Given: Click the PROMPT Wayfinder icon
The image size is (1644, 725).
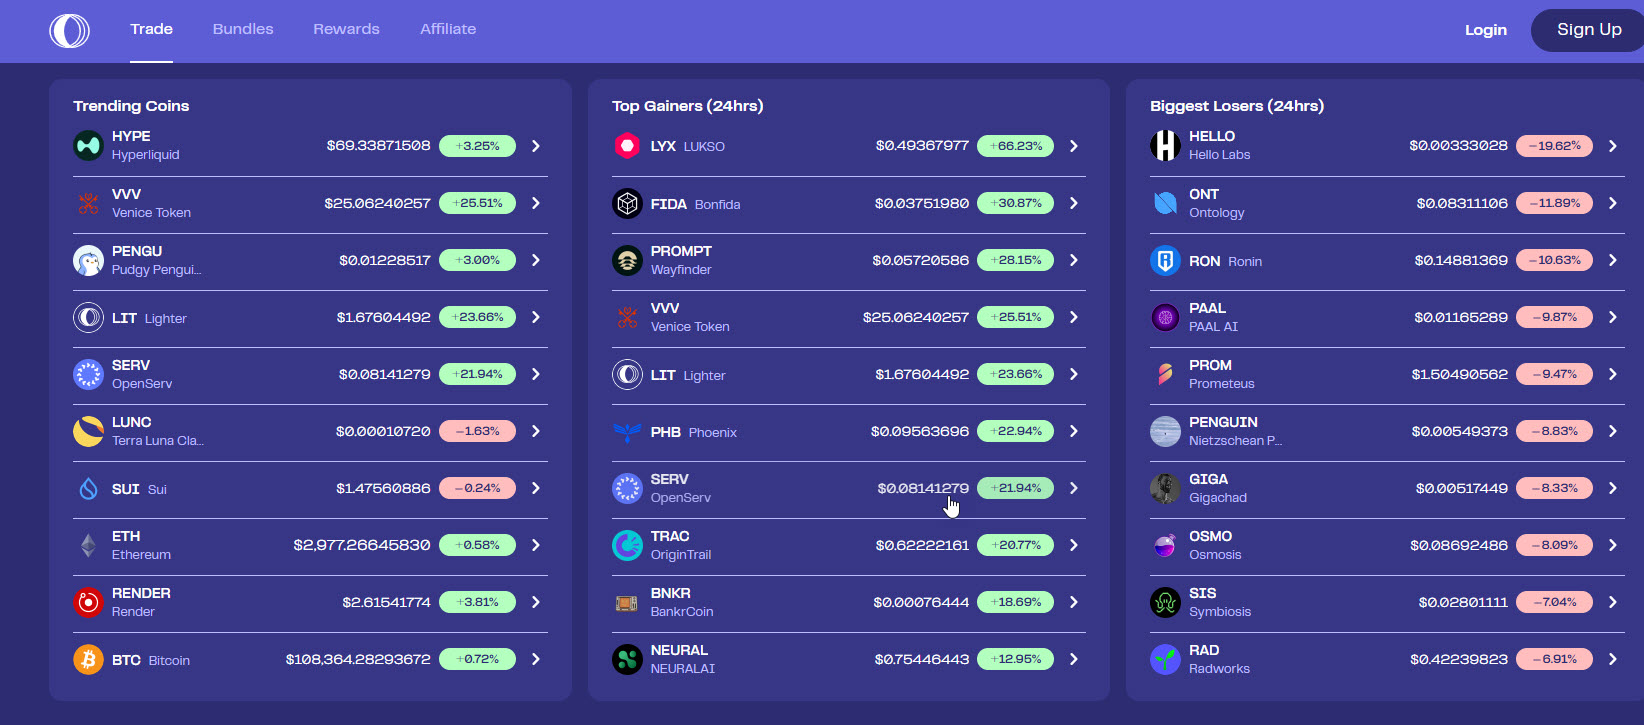Looking at the screenshot, I should [627, 260].
